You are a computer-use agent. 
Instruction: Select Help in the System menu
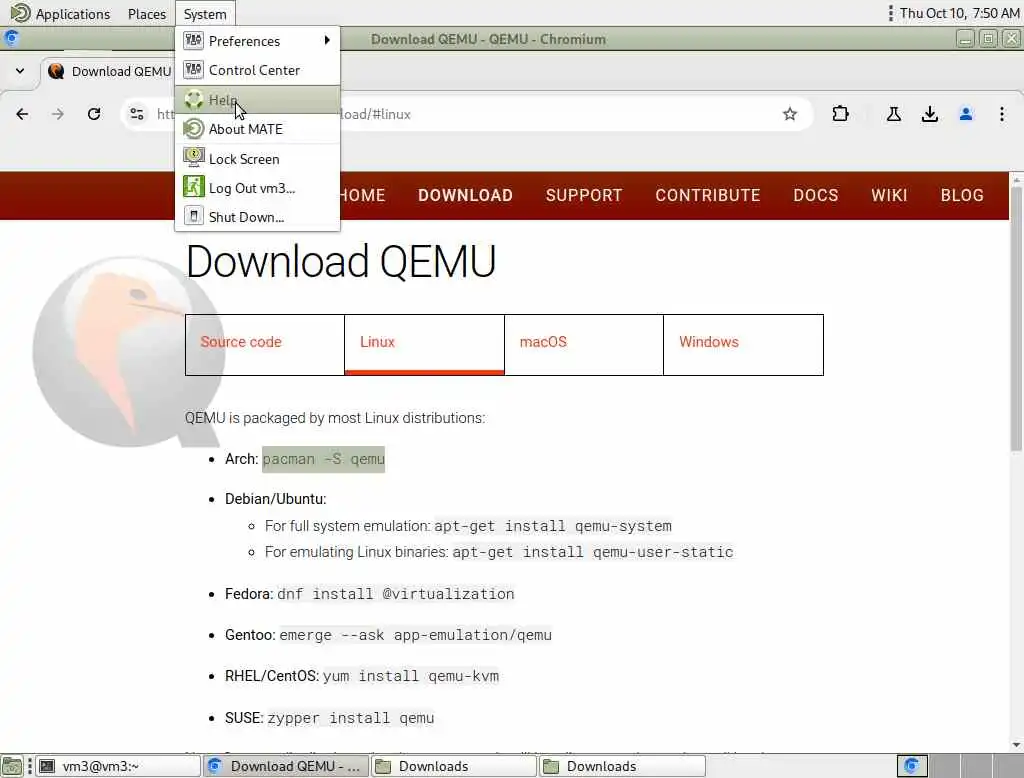tap(257, 100)
